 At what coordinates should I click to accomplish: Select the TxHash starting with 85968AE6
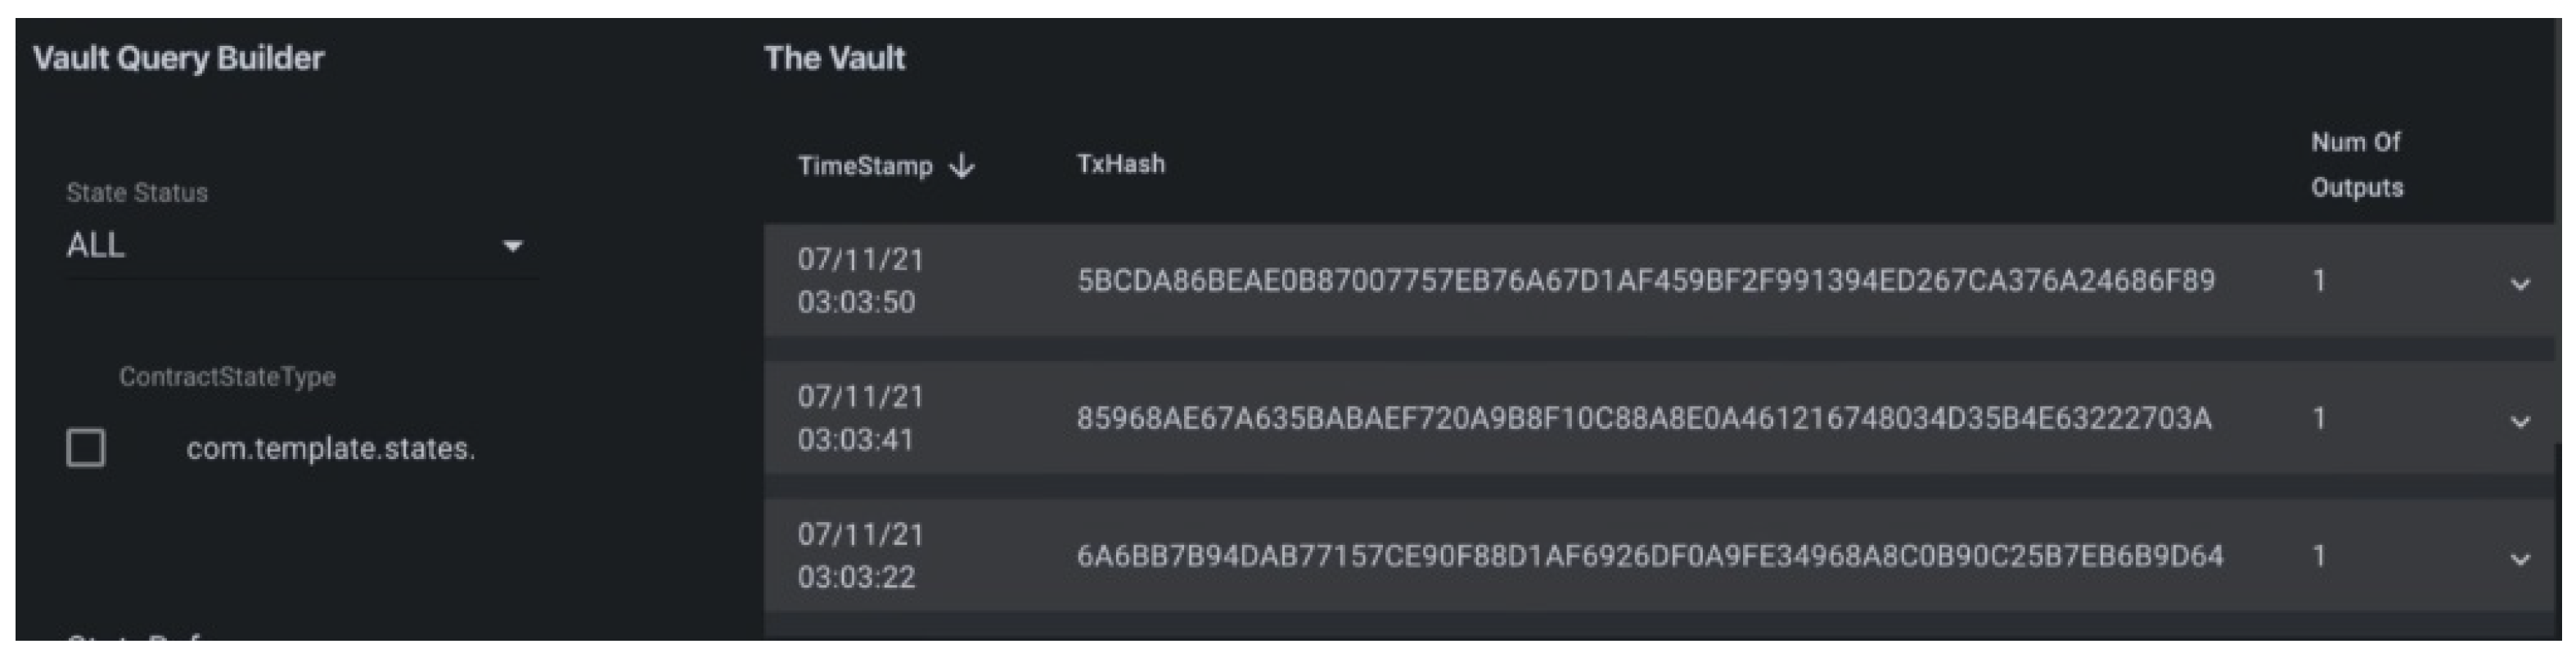point(1644,418)
